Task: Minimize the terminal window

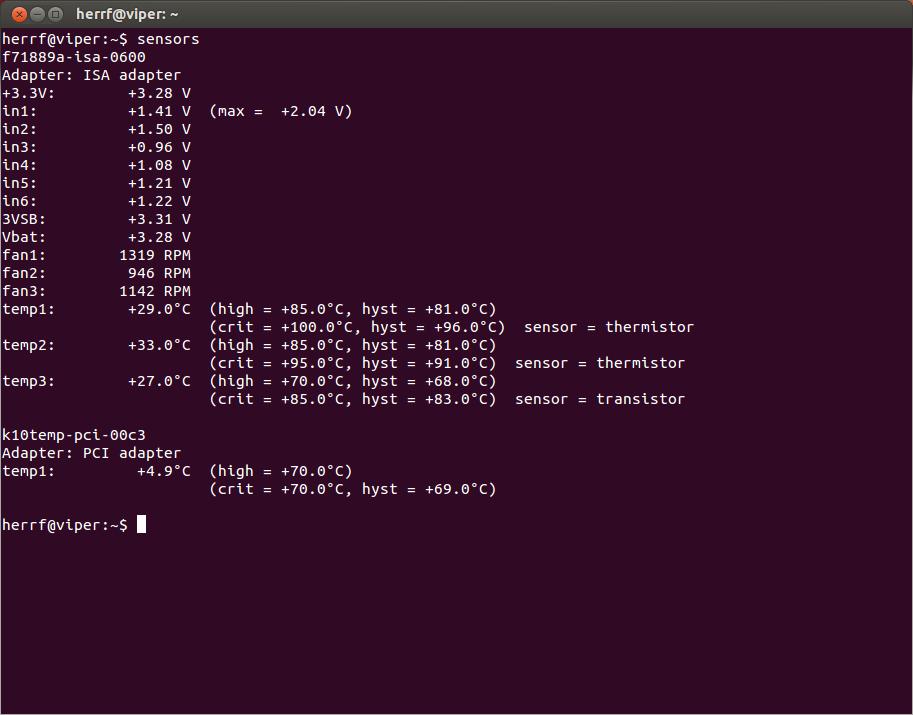Action: point(36,14)
